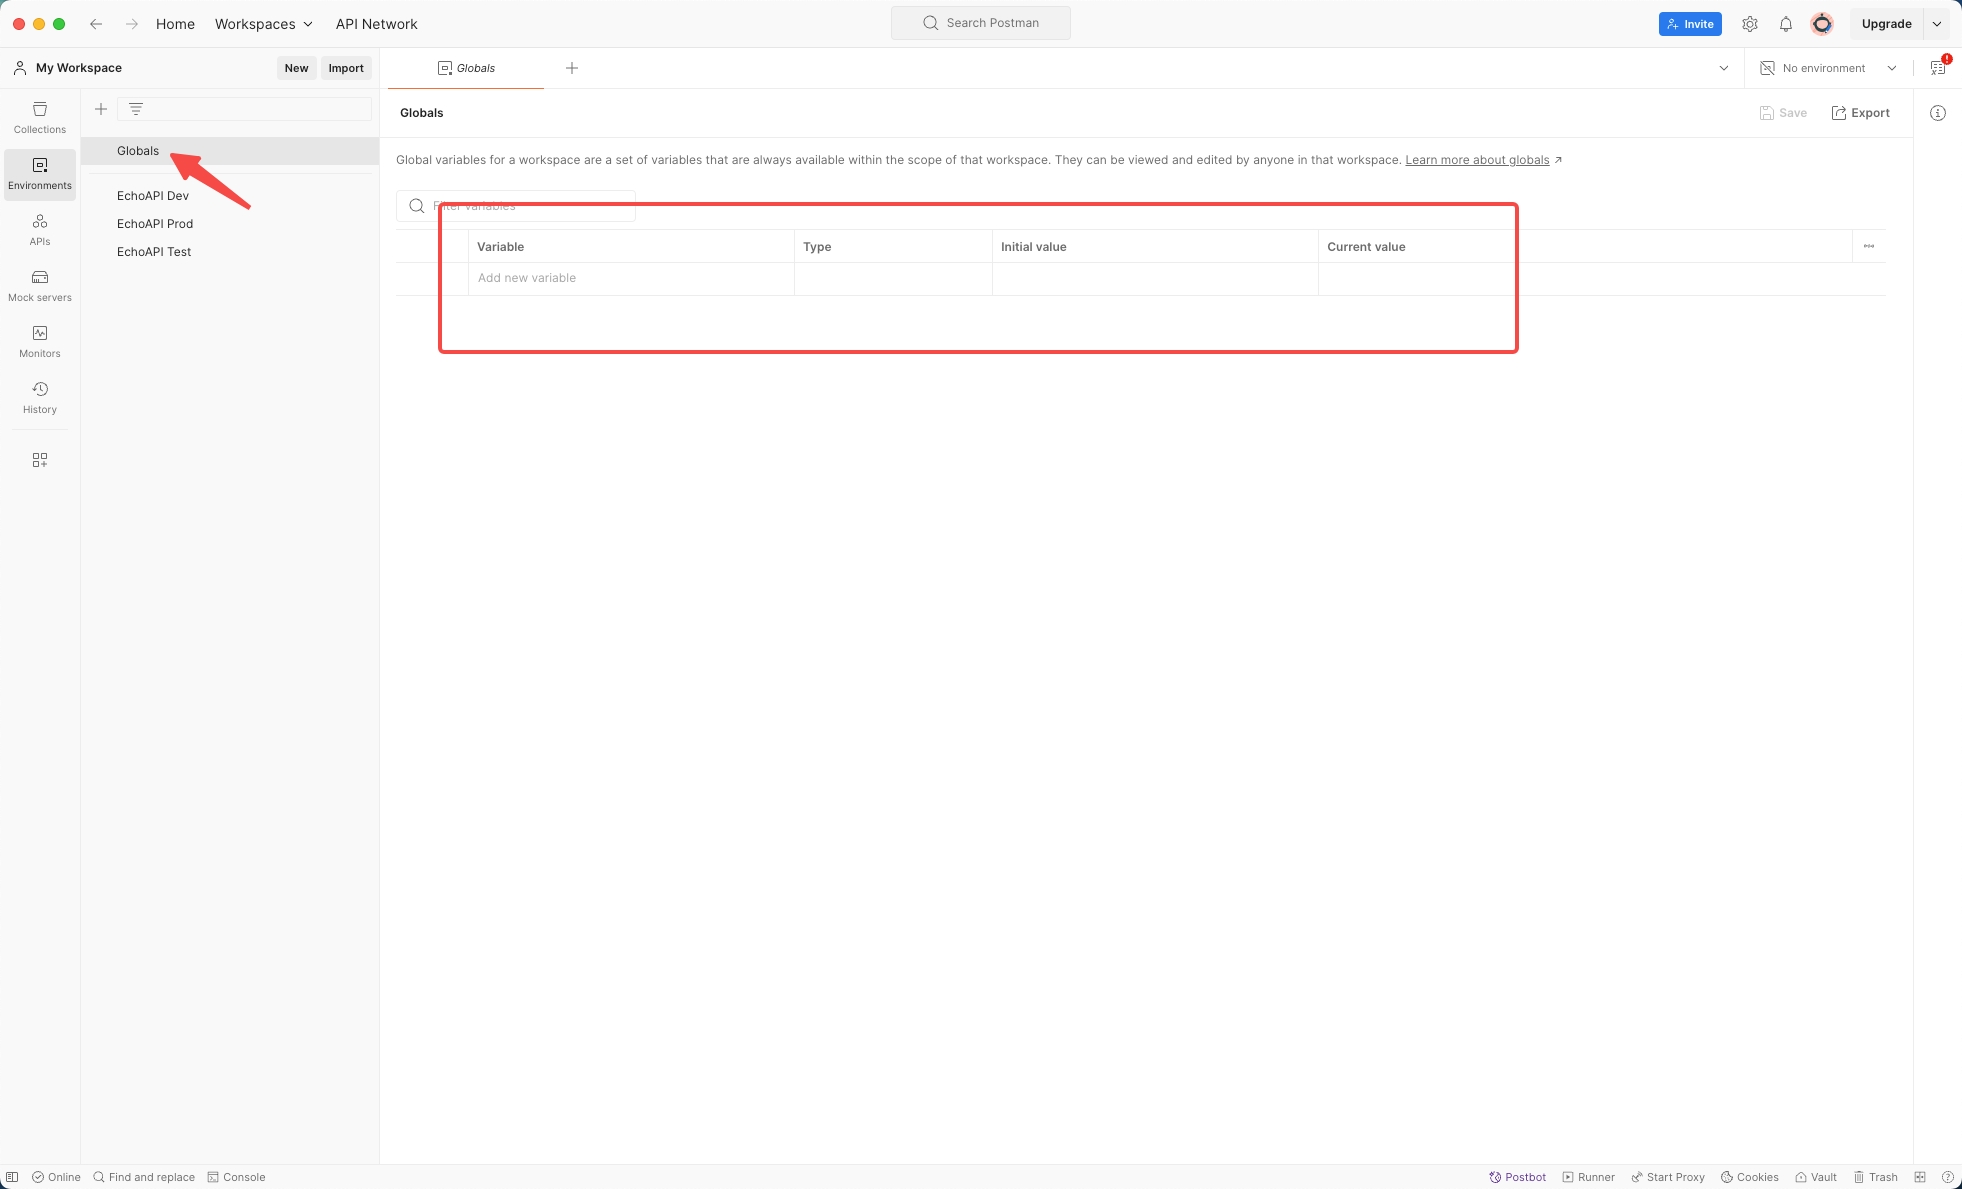Click the sidebar environment search field

click(x=244, y=109)
